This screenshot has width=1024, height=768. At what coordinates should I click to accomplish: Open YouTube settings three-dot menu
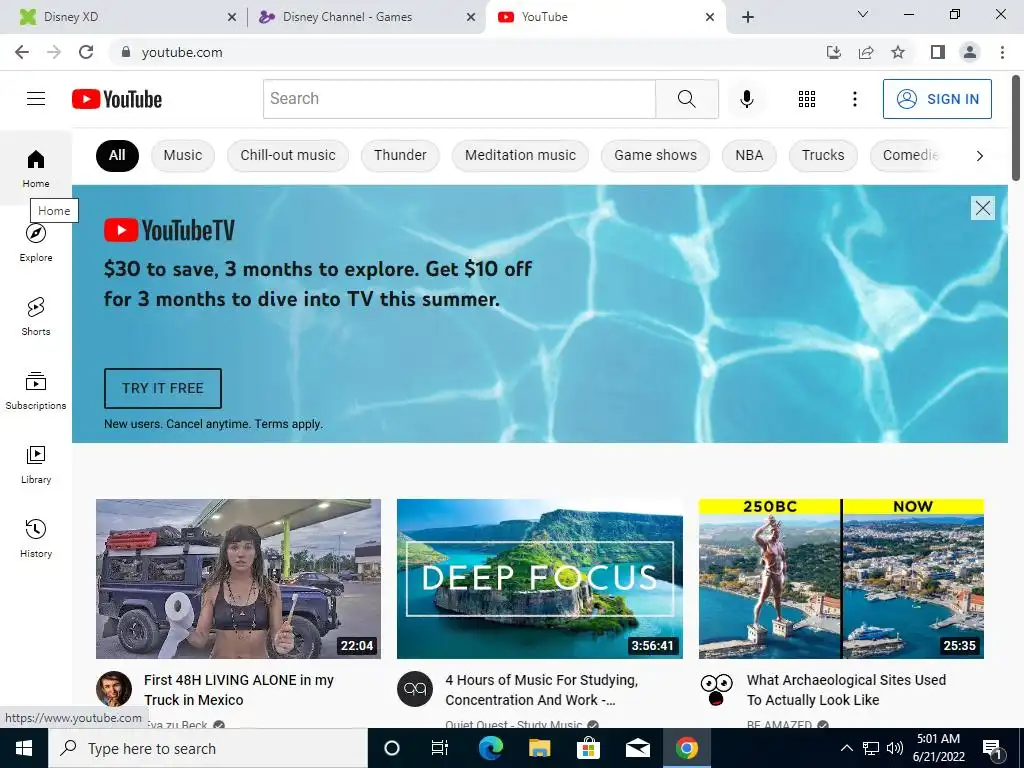(854, 99)
